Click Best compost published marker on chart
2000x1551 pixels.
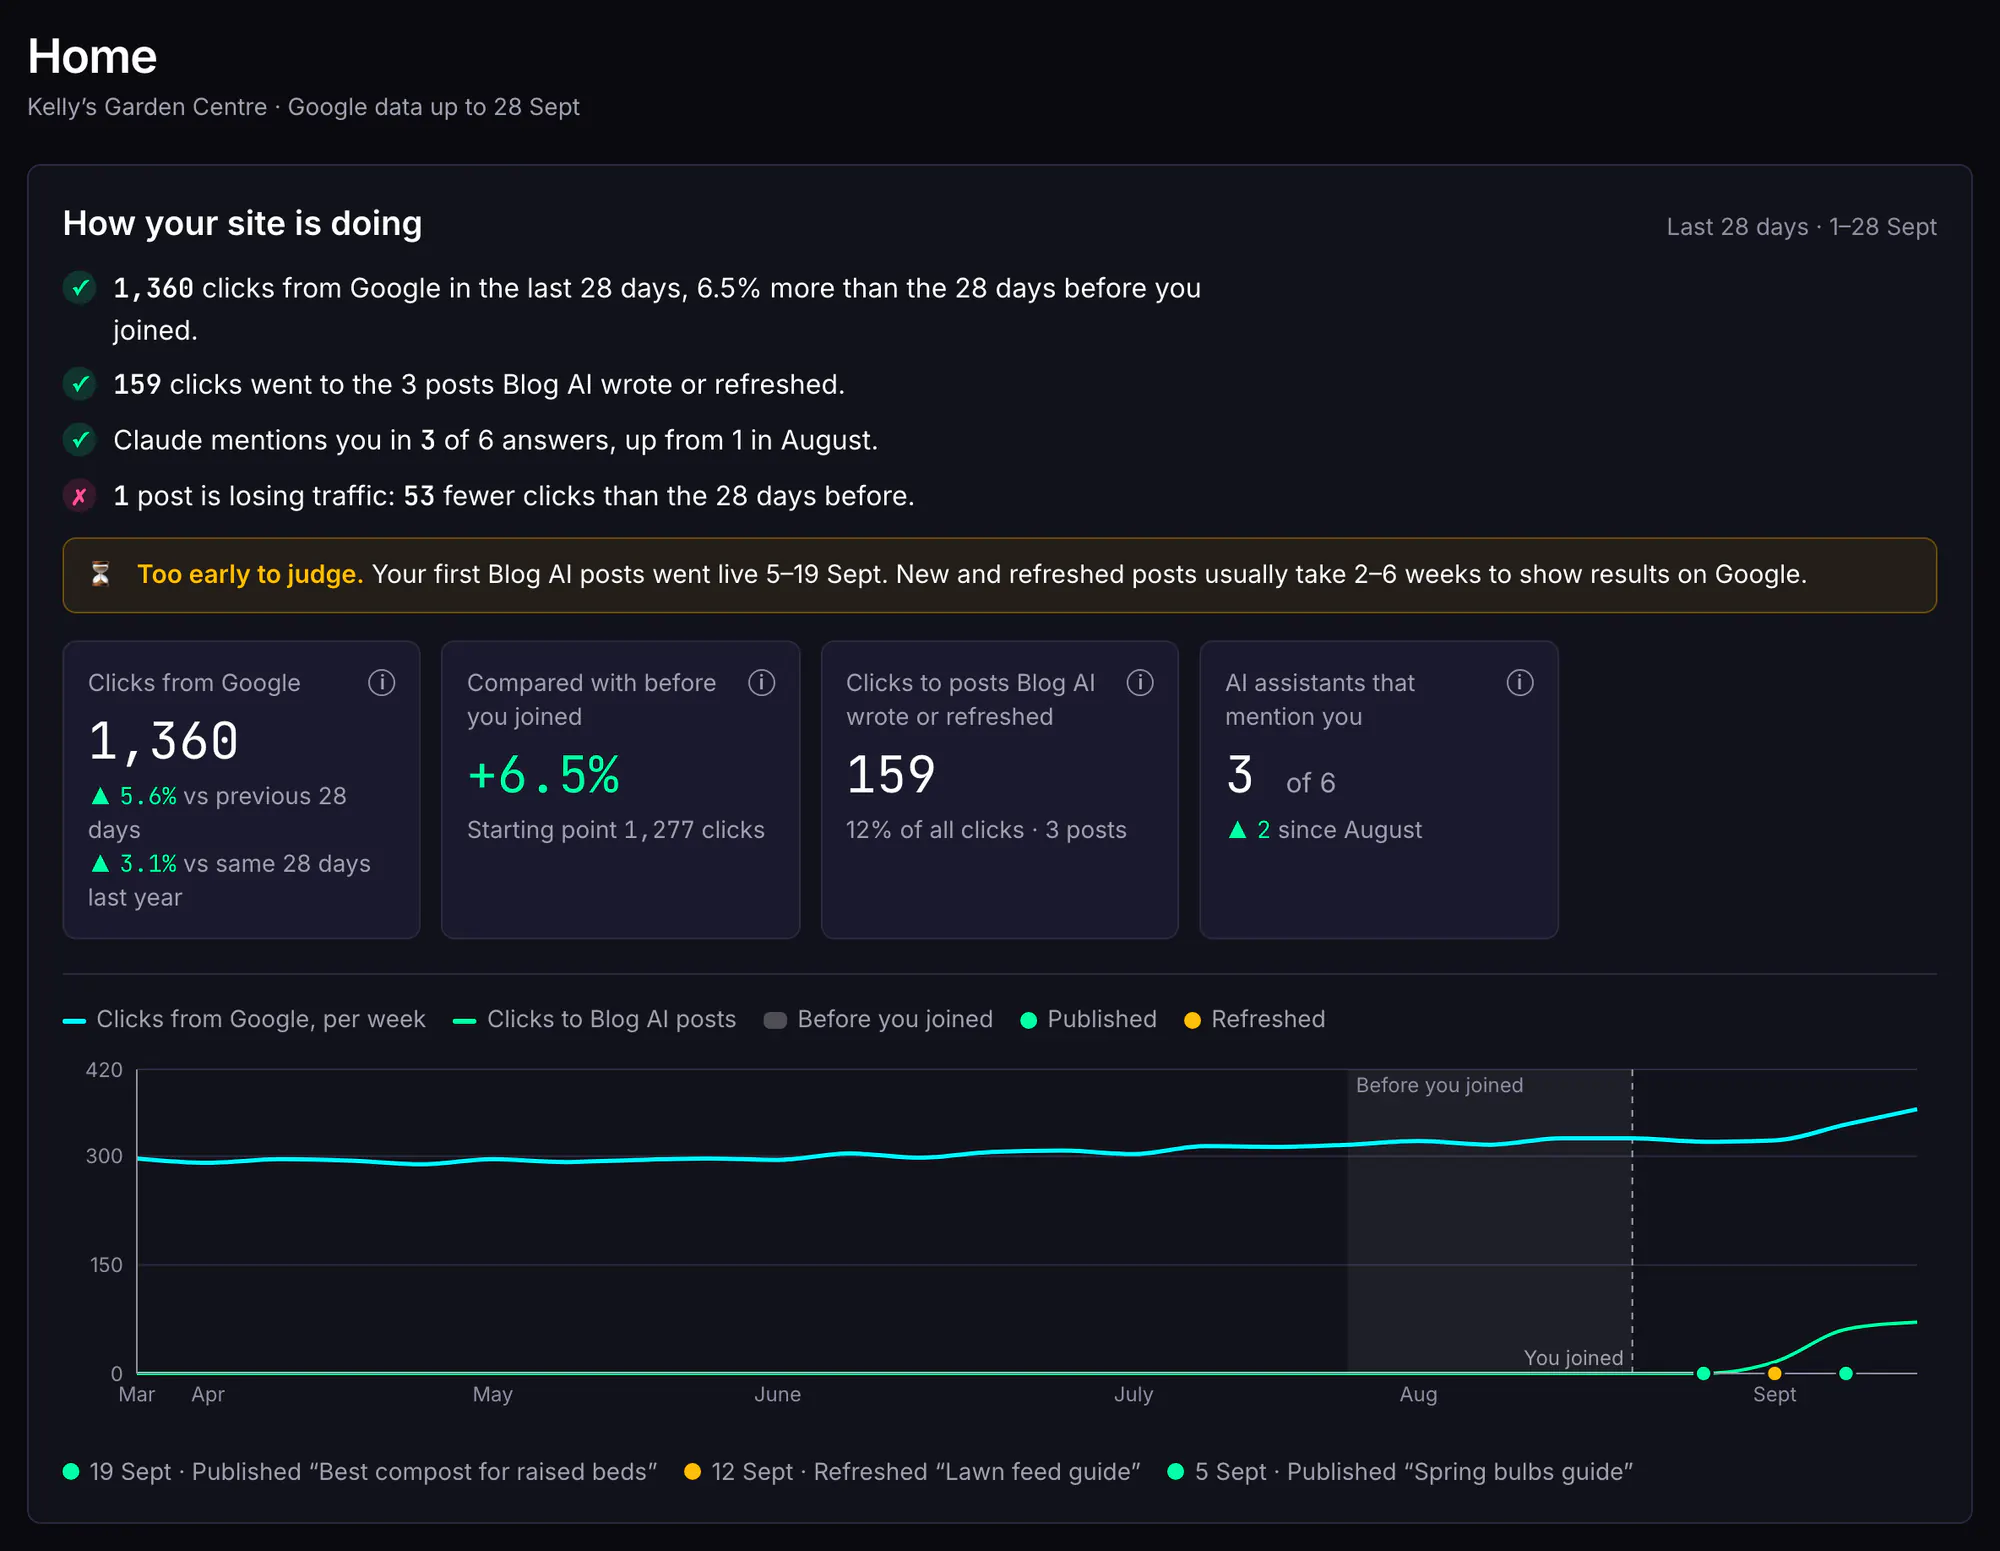1846,1373
